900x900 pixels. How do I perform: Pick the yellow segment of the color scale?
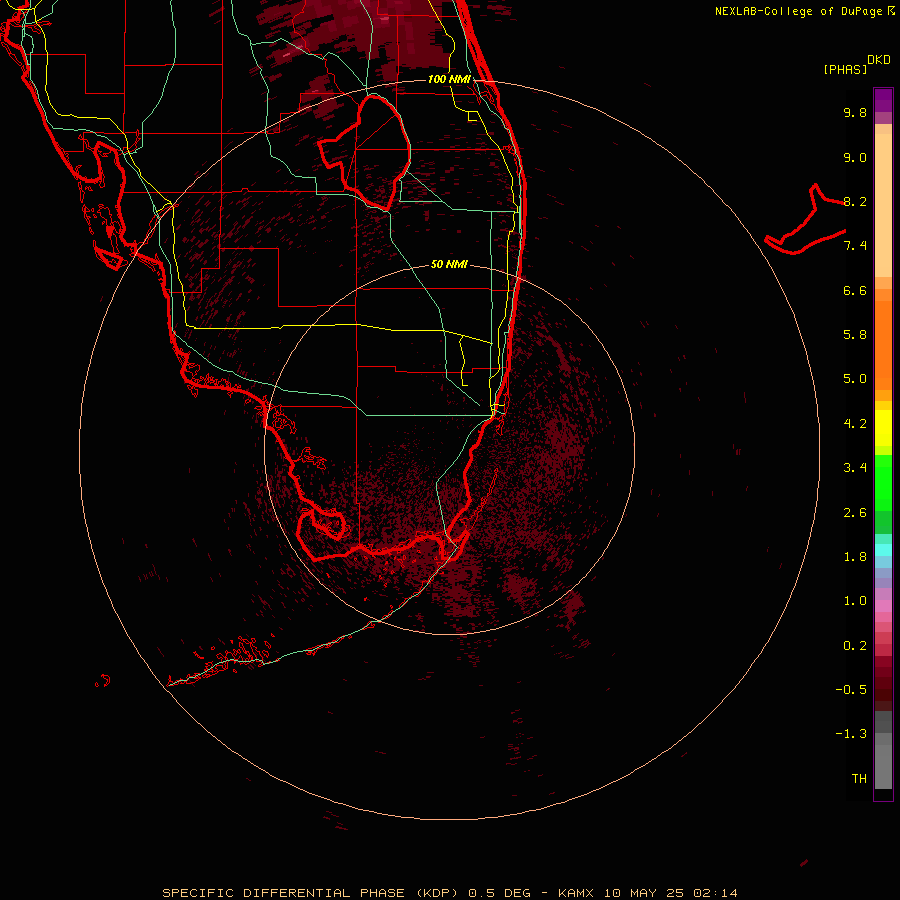tap(883, 428)
